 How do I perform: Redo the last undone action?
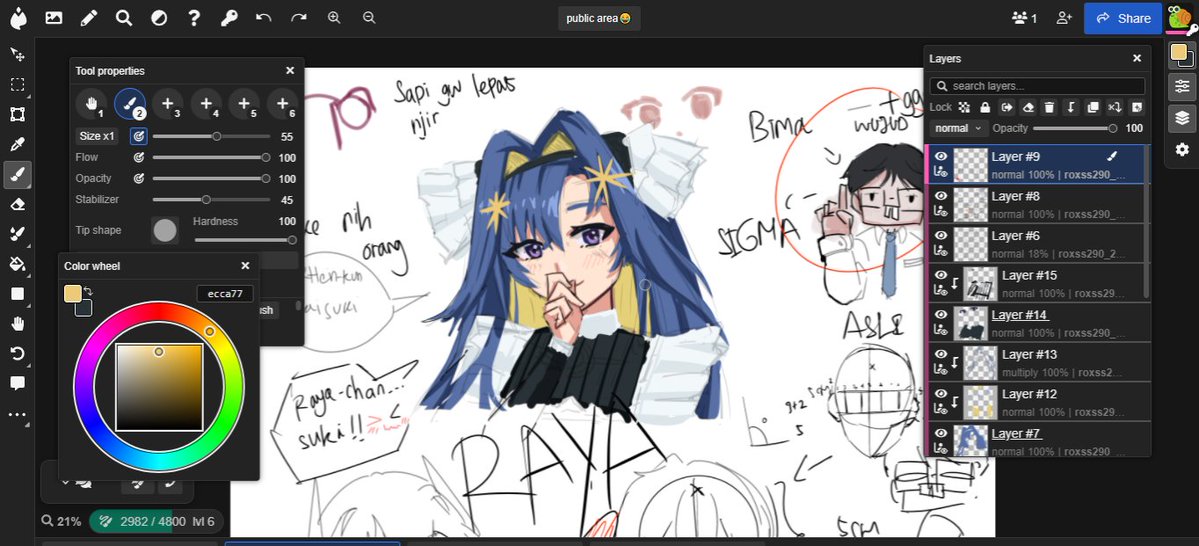299,18
